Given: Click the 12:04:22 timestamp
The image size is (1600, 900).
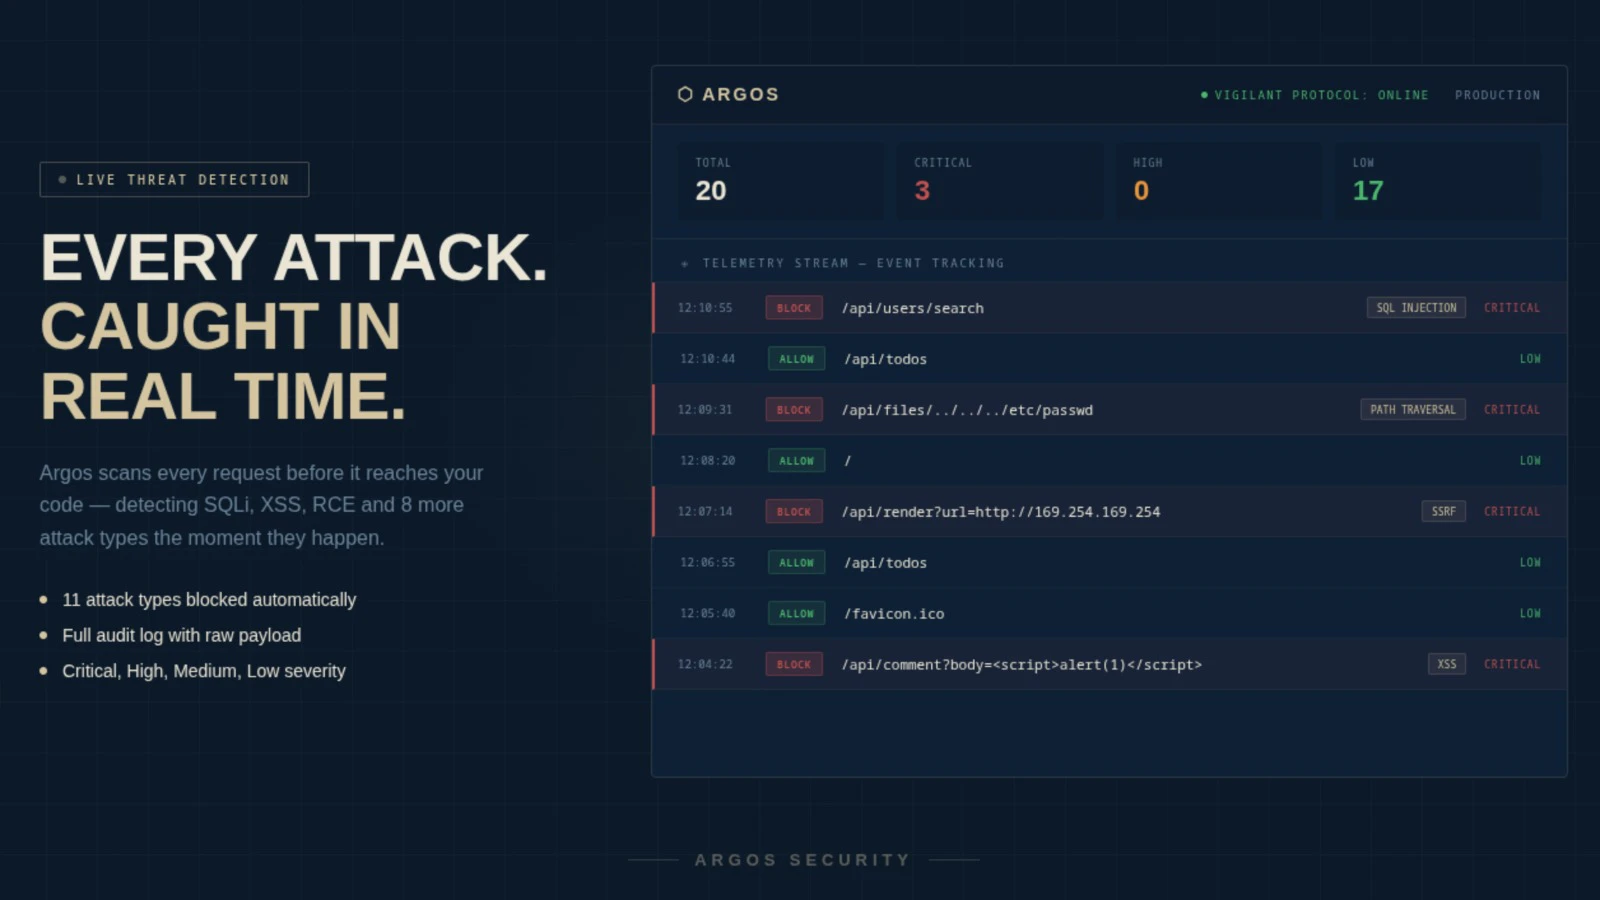Looking at the screenshot, I should [705, 665].
